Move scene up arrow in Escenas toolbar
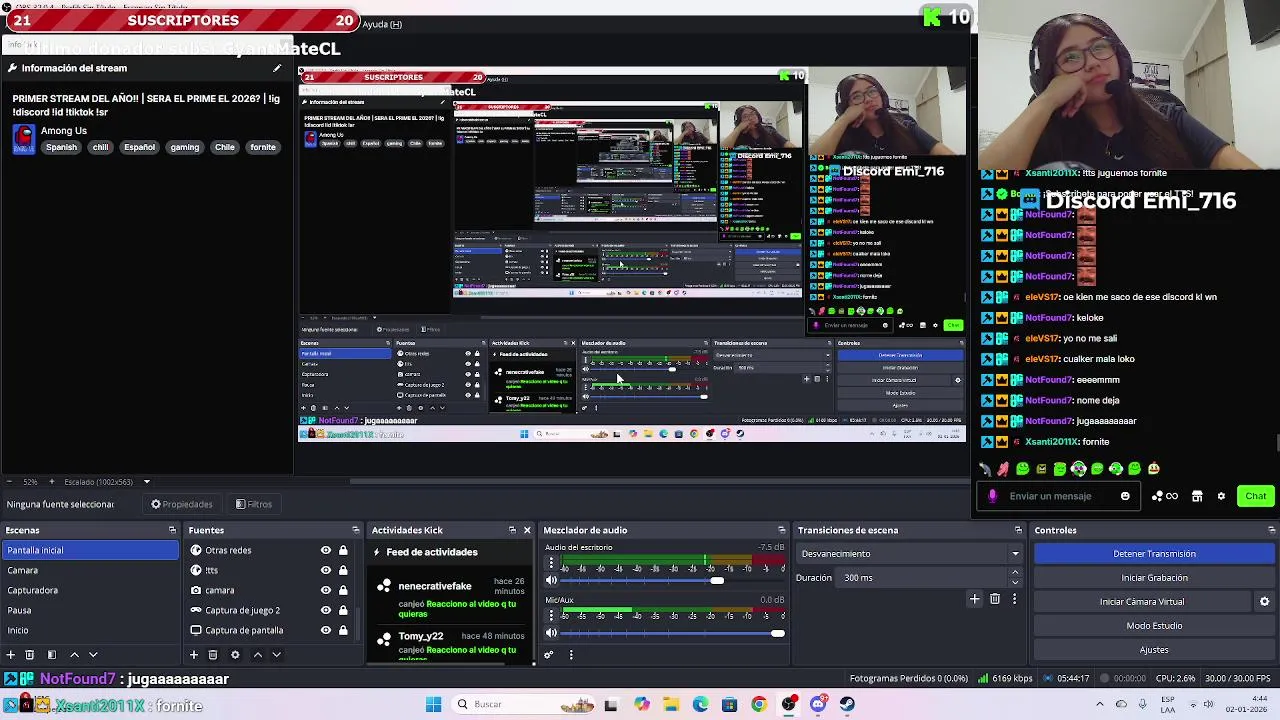Screen dimensions: 1280x720 (74, 655)
